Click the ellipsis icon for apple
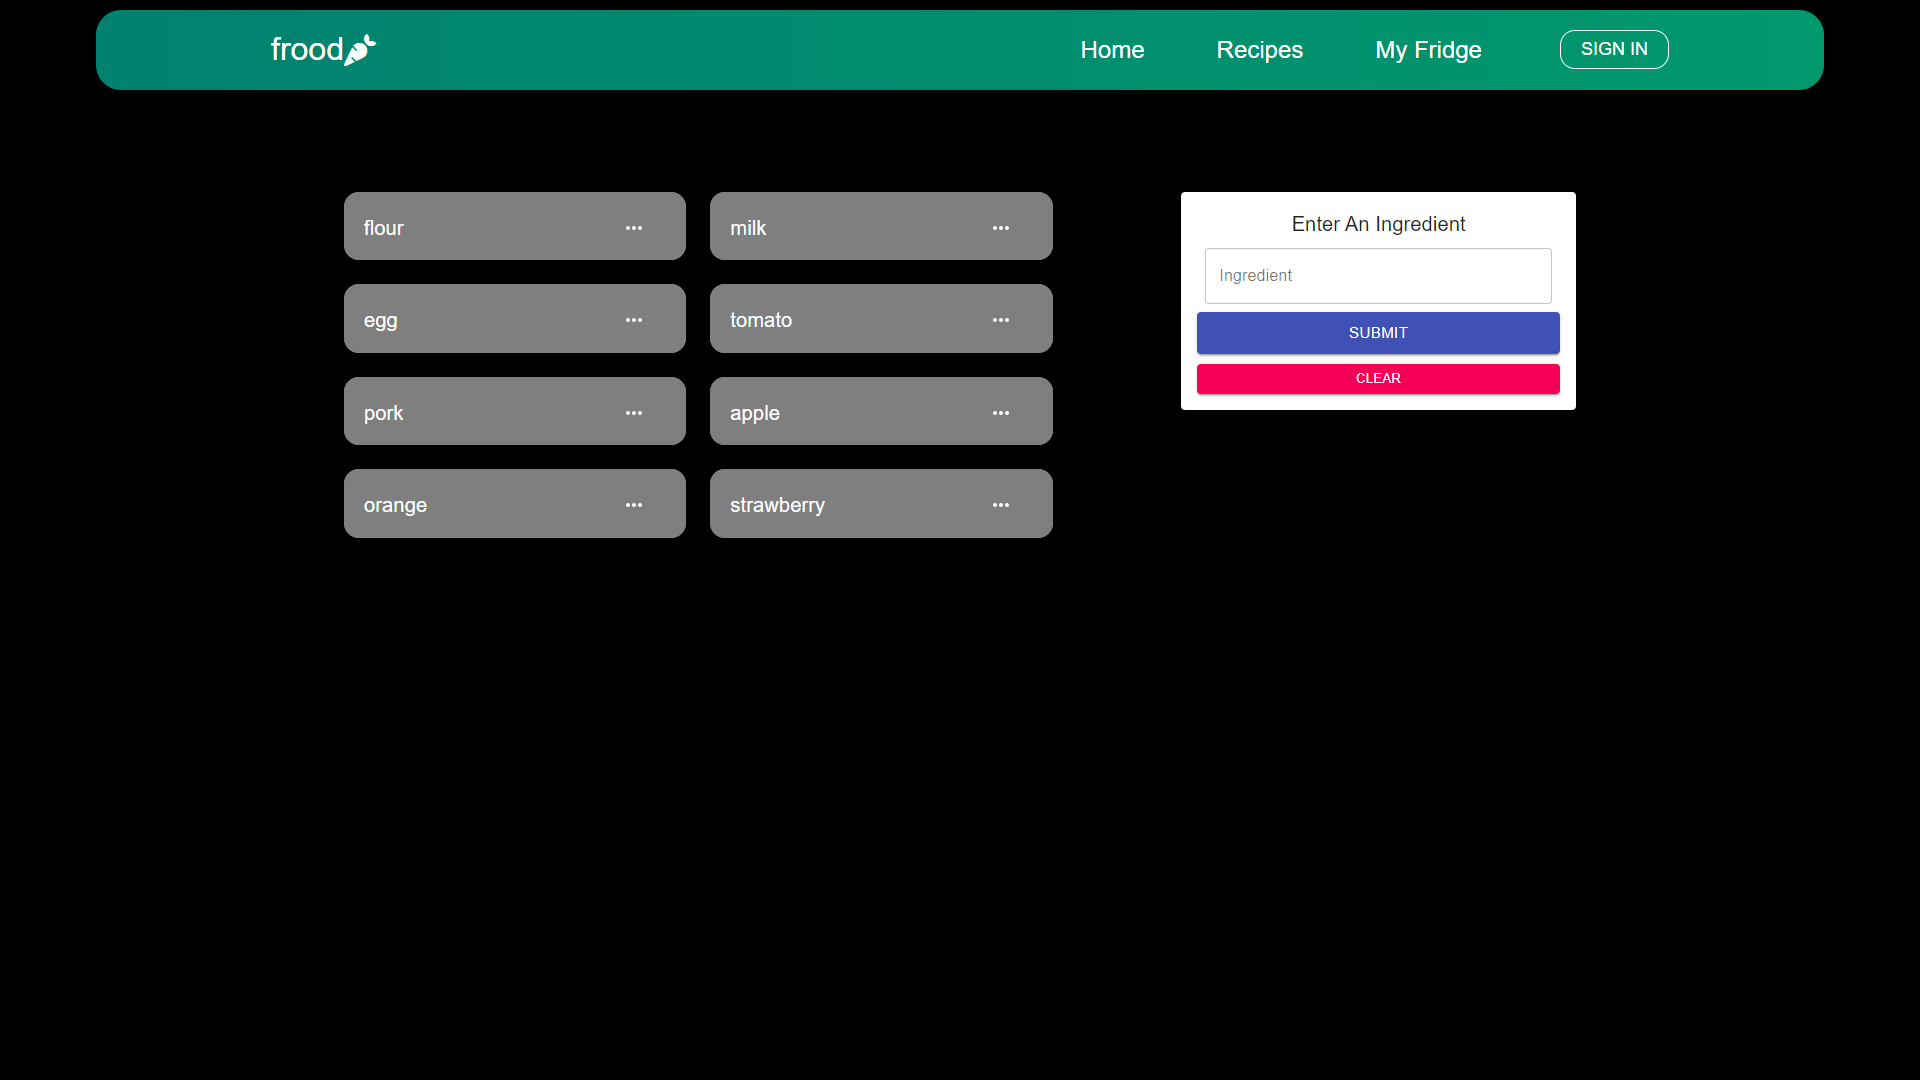This screenshot has width=1920, height=1080. coord(1000,413)
